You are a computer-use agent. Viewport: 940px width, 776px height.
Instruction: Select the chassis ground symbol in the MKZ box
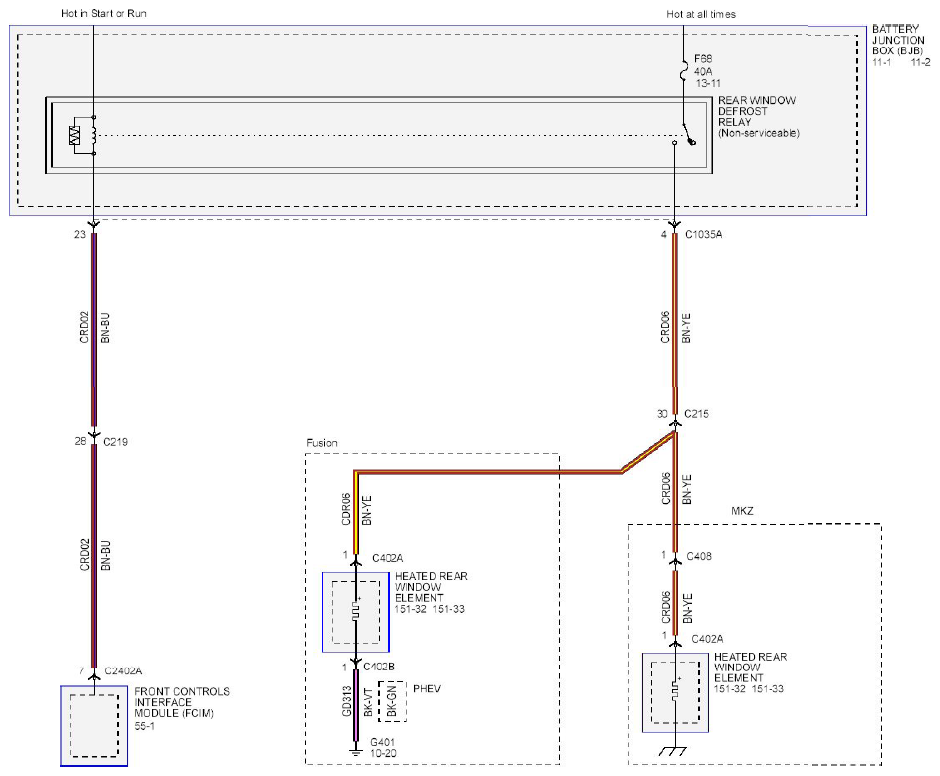point(673,750)
